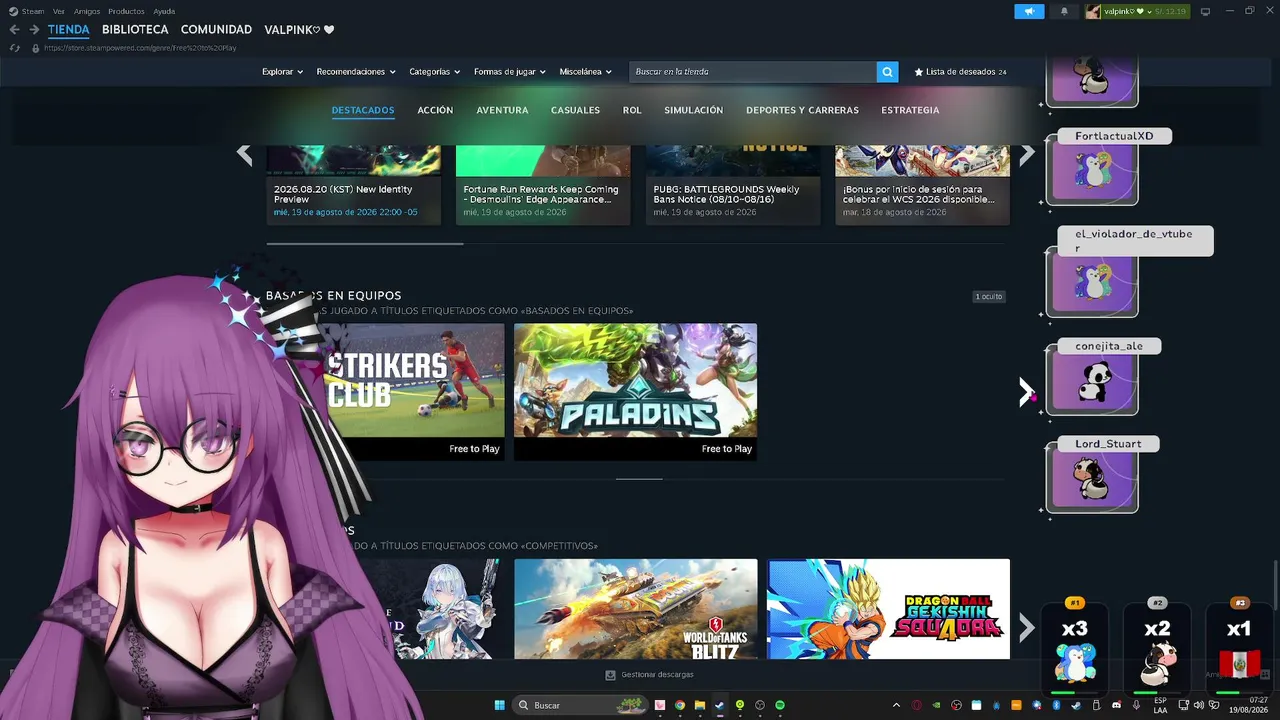Switch to Big Picture mode with monitor icon

tap(1205, 11)
